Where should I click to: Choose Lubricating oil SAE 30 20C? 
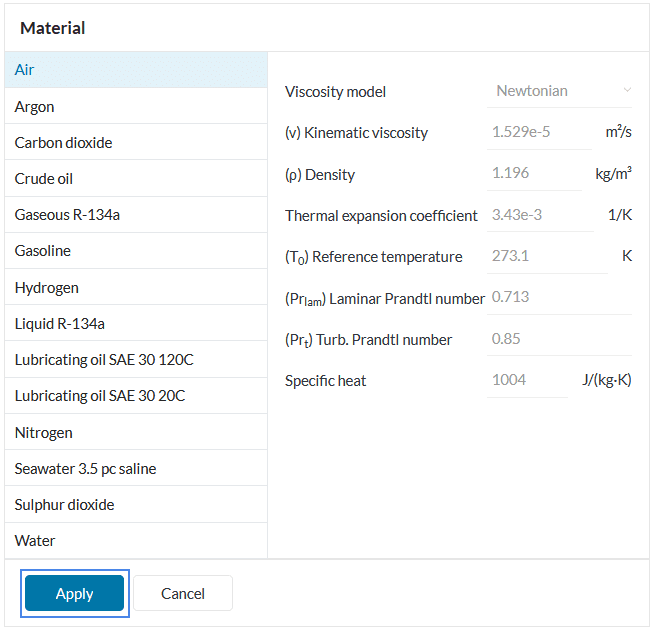136,396
